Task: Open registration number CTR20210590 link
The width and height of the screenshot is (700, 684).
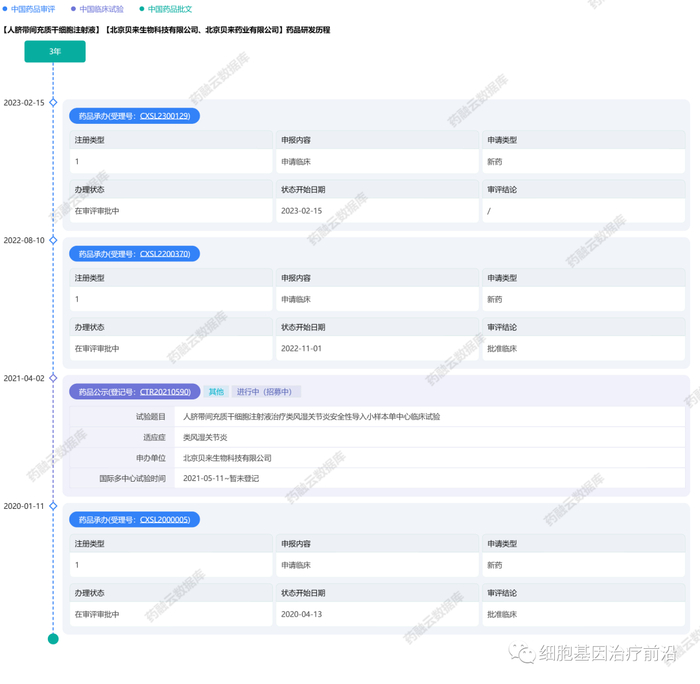Action: click(x=165, y=392)
